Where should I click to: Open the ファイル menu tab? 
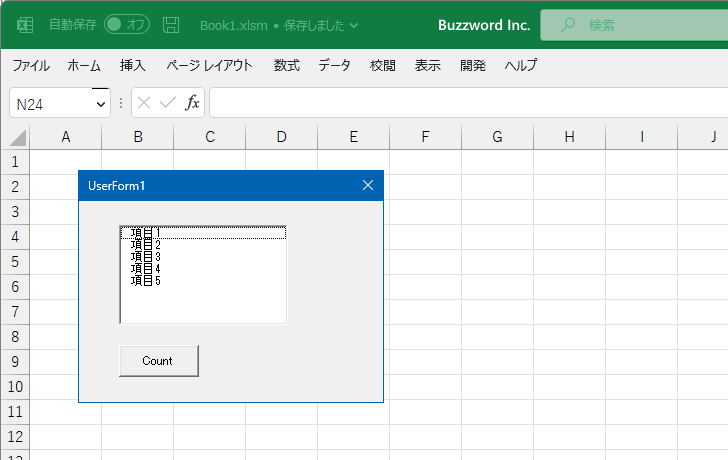31,66
